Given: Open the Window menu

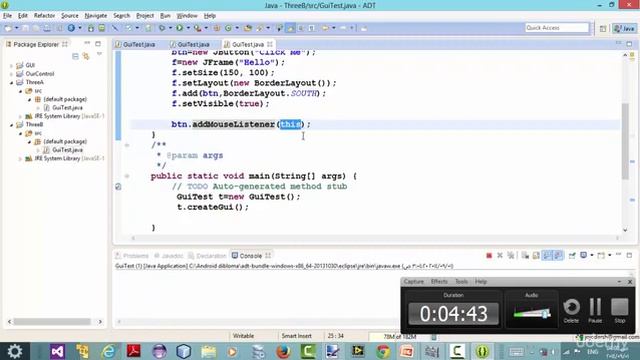Looking at the screenshot, I should click(x=187, y=16).
